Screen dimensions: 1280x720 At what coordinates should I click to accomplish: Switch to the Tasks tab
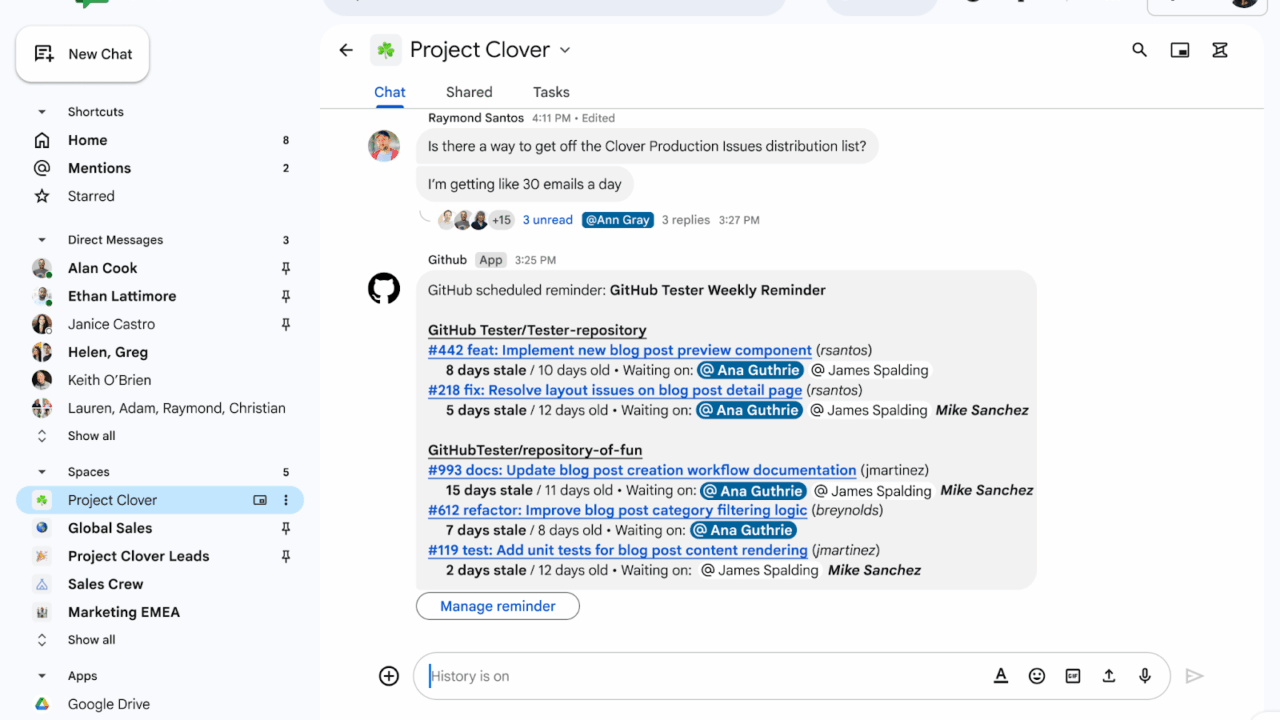point(551,92)
